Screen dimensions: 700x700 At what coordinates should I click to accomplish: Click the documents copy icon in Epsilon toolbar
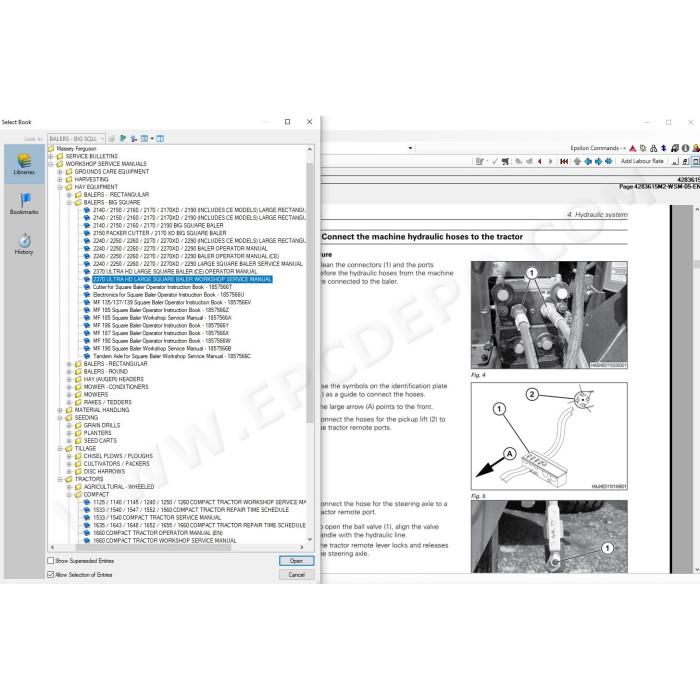[x=643, y=148]
